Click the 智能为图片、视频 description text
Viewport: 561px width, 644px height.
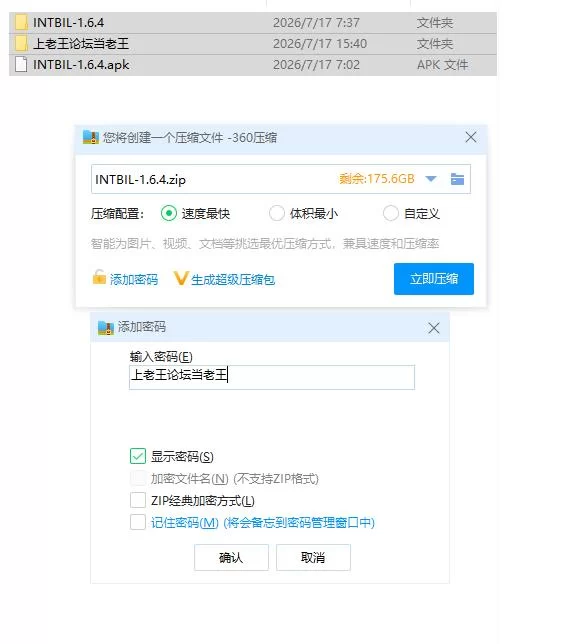[x=265, y=244]
